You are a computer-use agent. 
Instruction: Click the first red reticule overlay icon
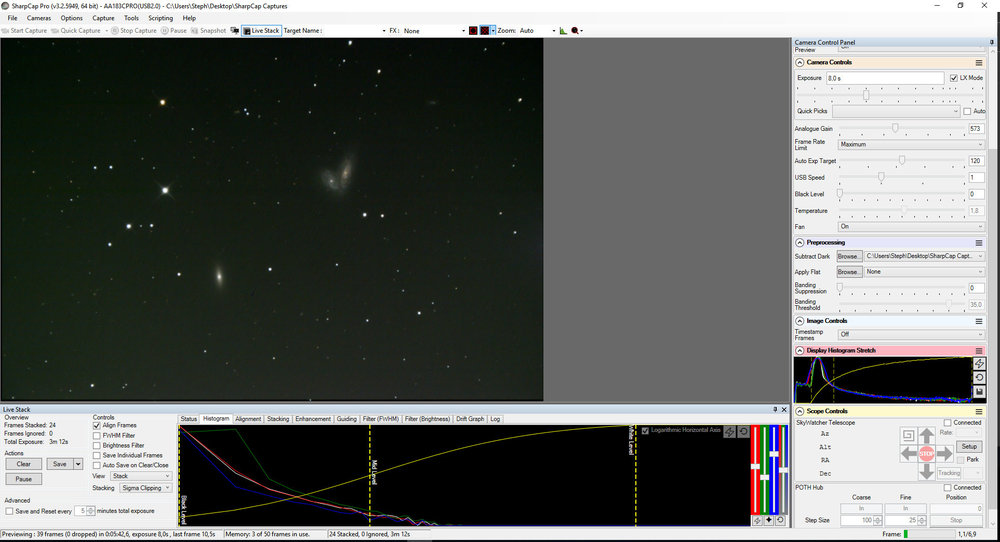tap(473, 31)
